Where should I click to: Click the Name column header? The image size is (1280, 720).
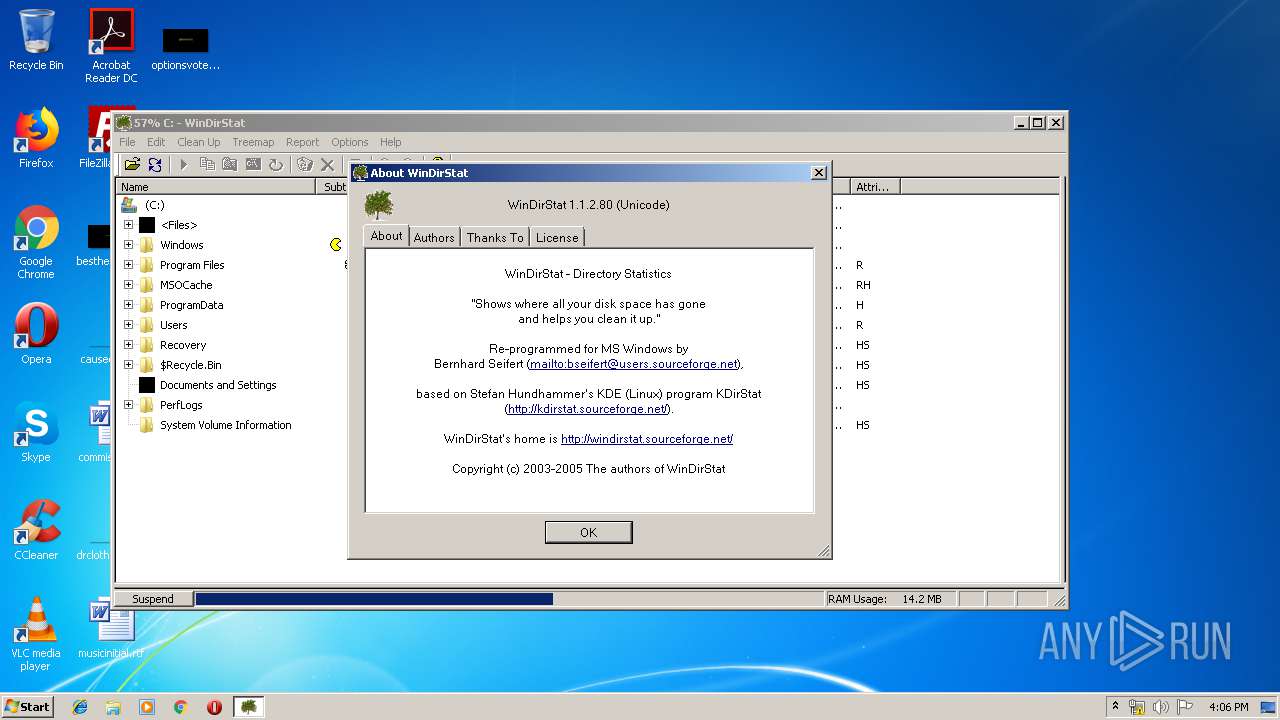point(216,187)
